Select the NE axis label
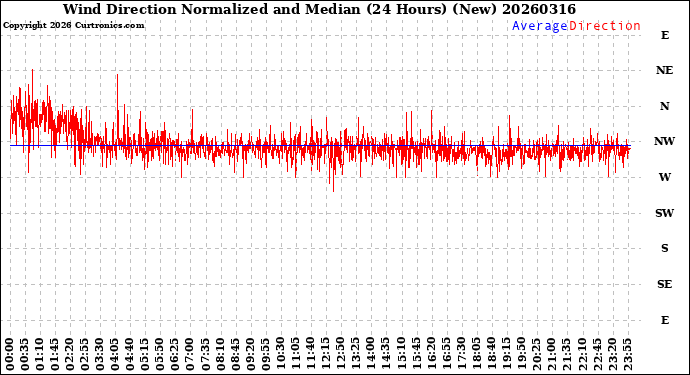 (664, 70)
